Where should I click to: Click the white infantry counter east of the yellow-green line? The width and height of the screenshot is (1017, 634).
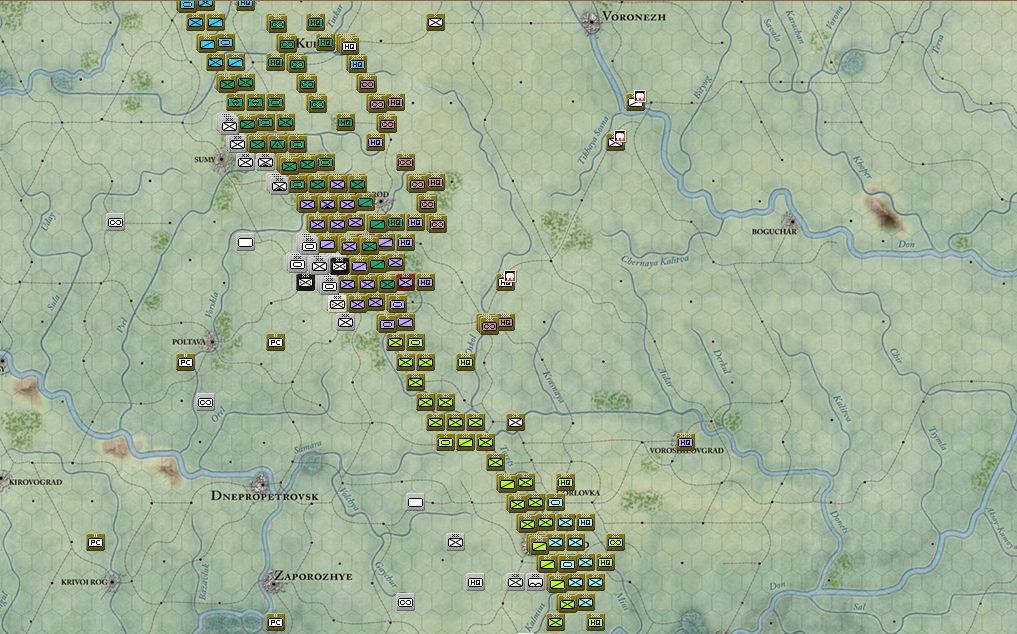tap(515, 422)
